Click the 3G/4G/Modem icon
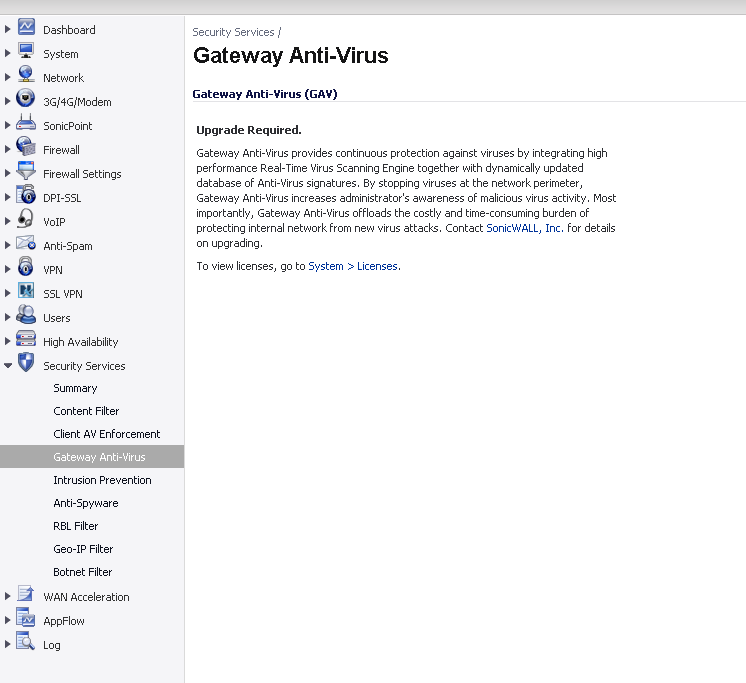Viewport: 746px width, 683px height. pyautogui.click(x=26, y=98)
